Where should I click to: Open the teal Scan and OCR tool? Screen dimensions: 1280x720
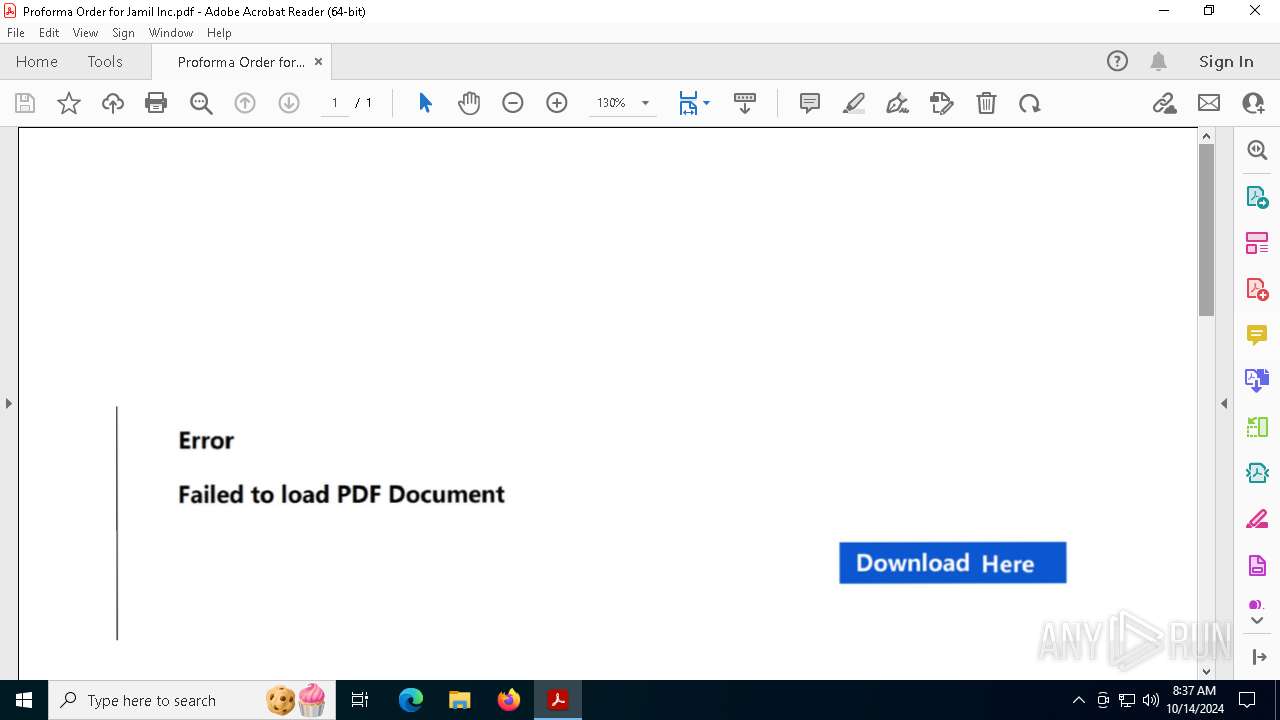coord(1257,473)
